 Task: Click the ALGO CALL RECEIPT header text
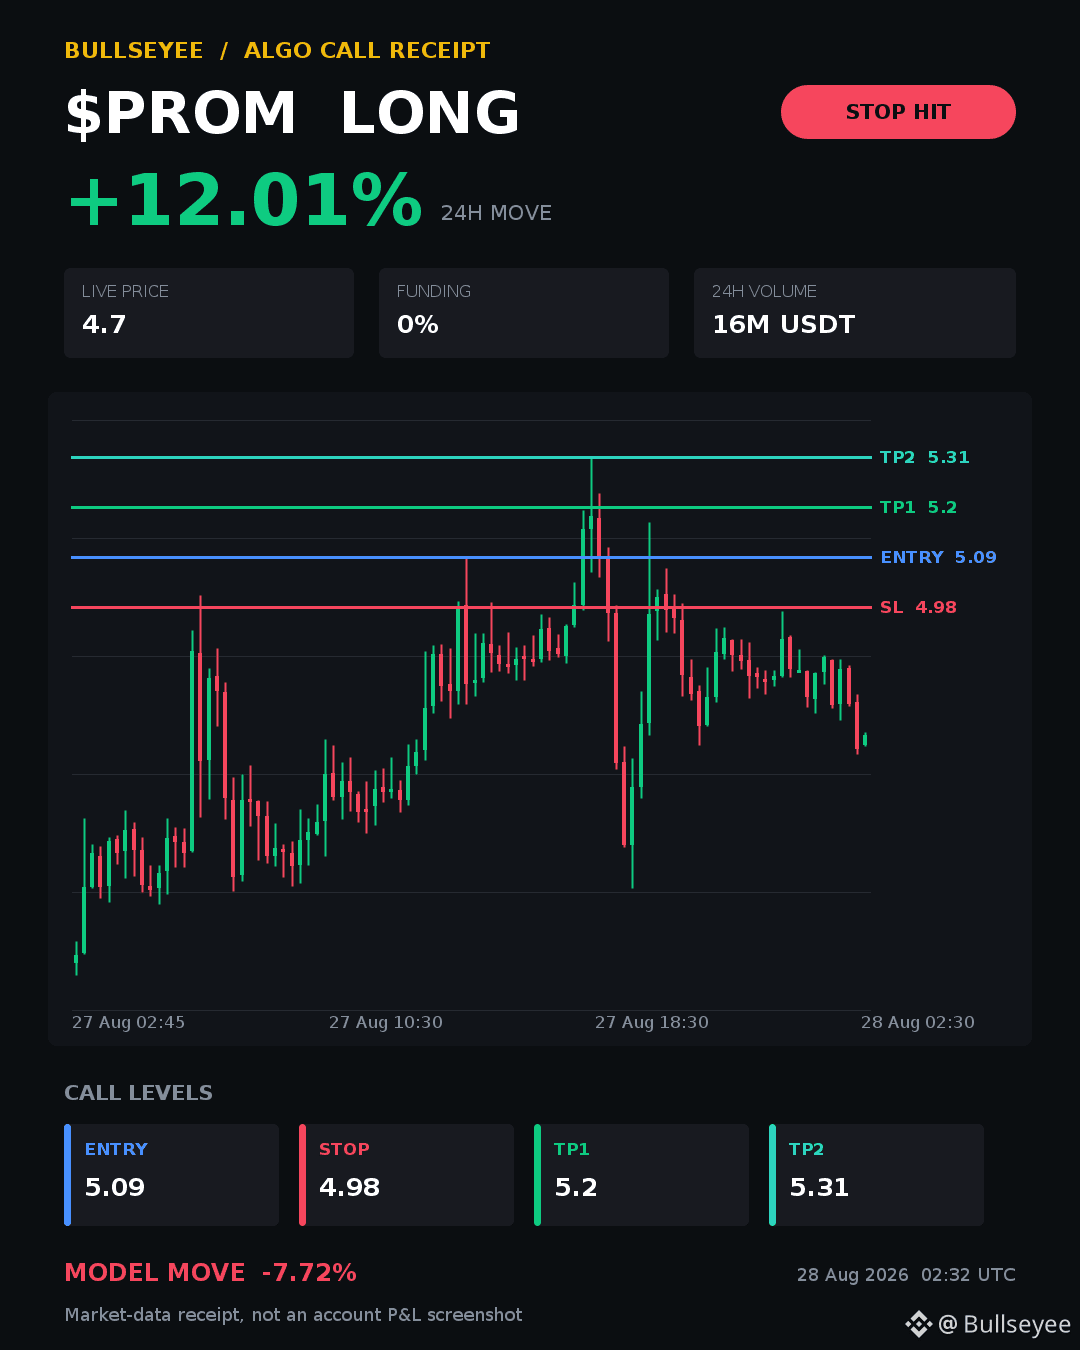pyautogui.click(x=367, y=50)
